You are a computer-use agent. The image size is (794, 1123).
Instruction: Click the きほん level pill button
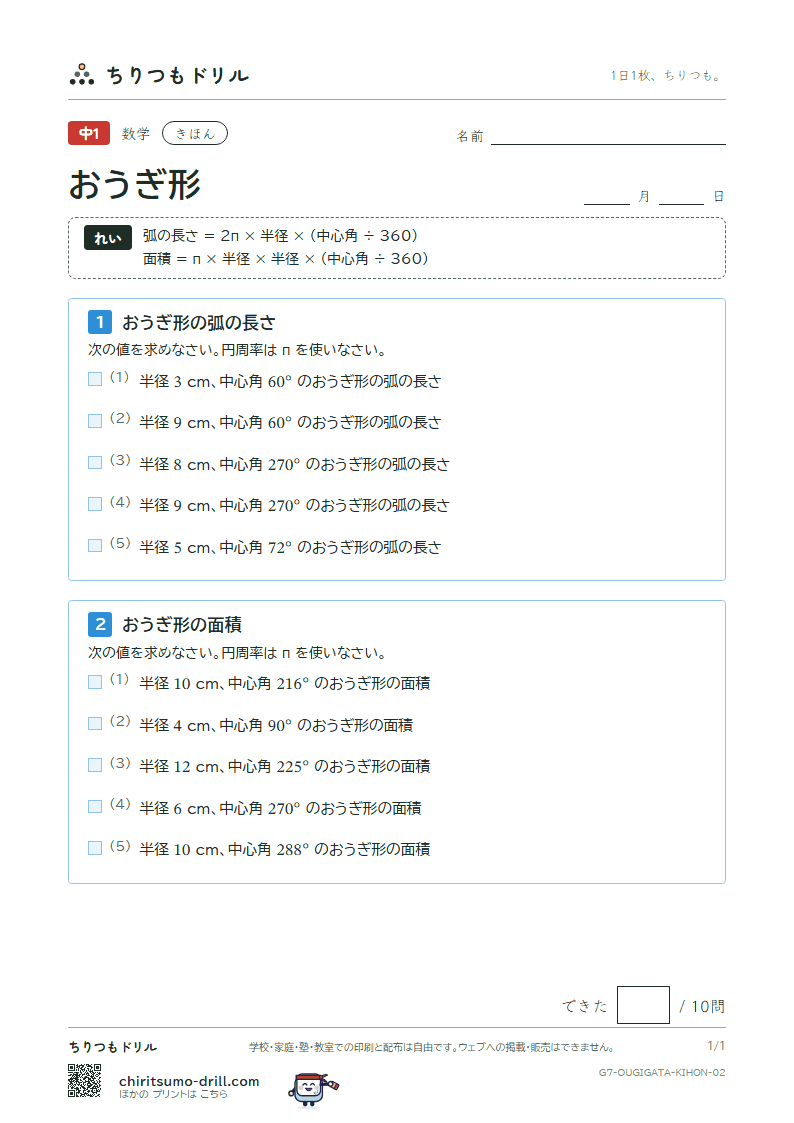pyautogui.click(x=195, y=133)
